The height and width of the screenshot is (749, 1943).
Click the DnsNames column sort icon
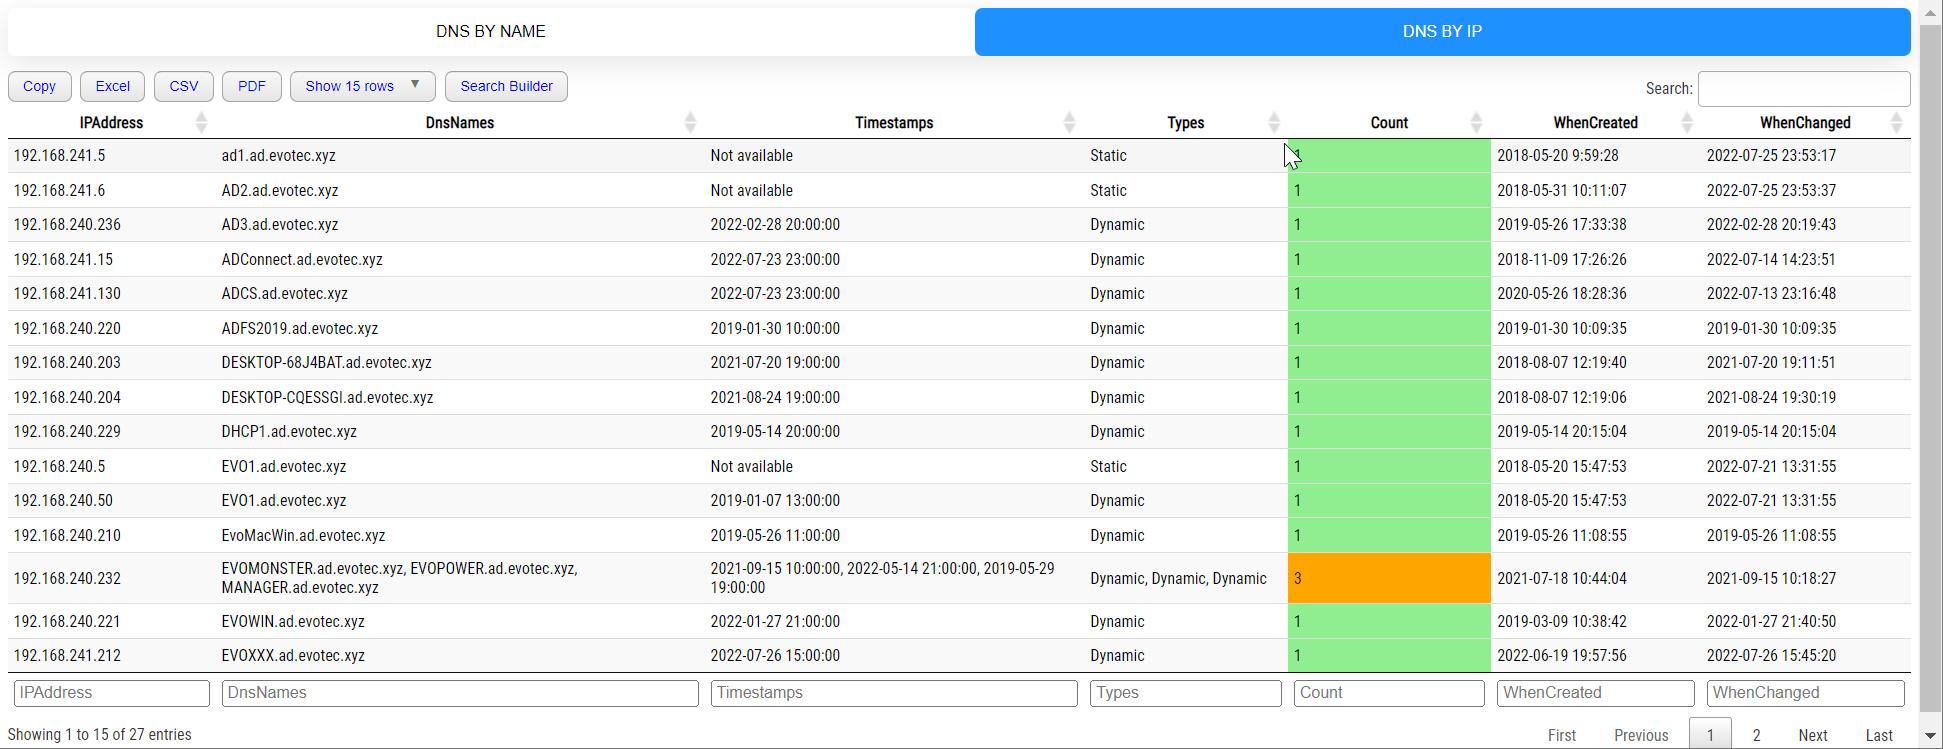(690, 123)
